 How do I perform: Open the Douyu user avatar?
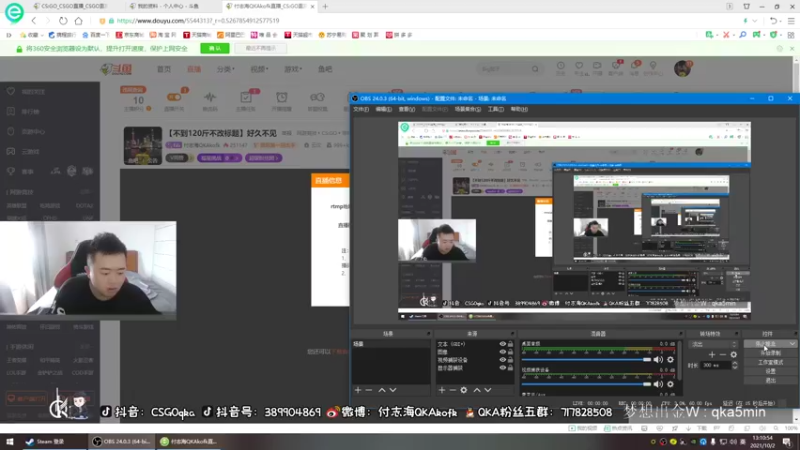point(682,68)
